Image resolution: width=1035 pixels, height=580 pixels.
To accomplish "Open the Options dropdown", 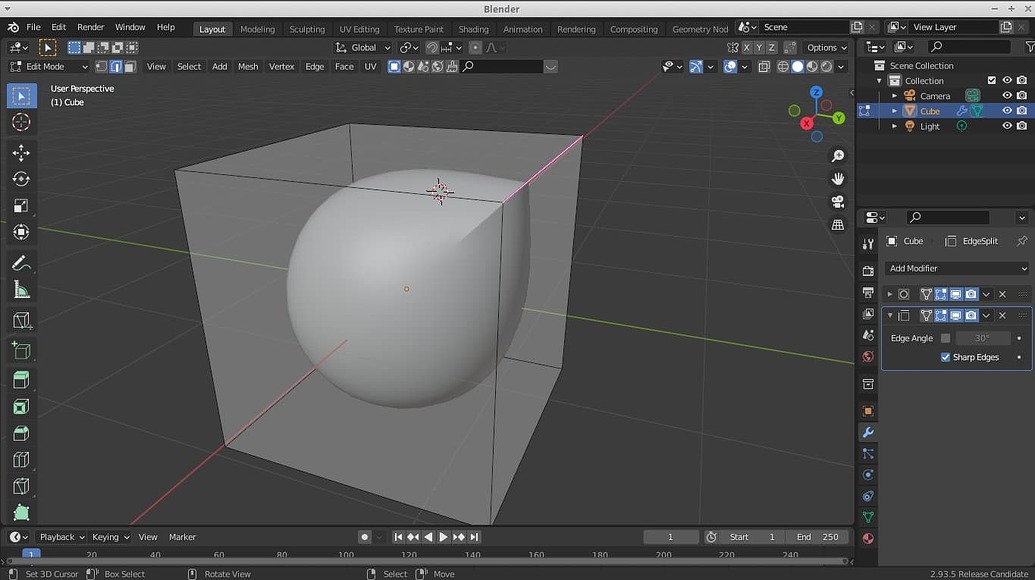I will 826,48.
